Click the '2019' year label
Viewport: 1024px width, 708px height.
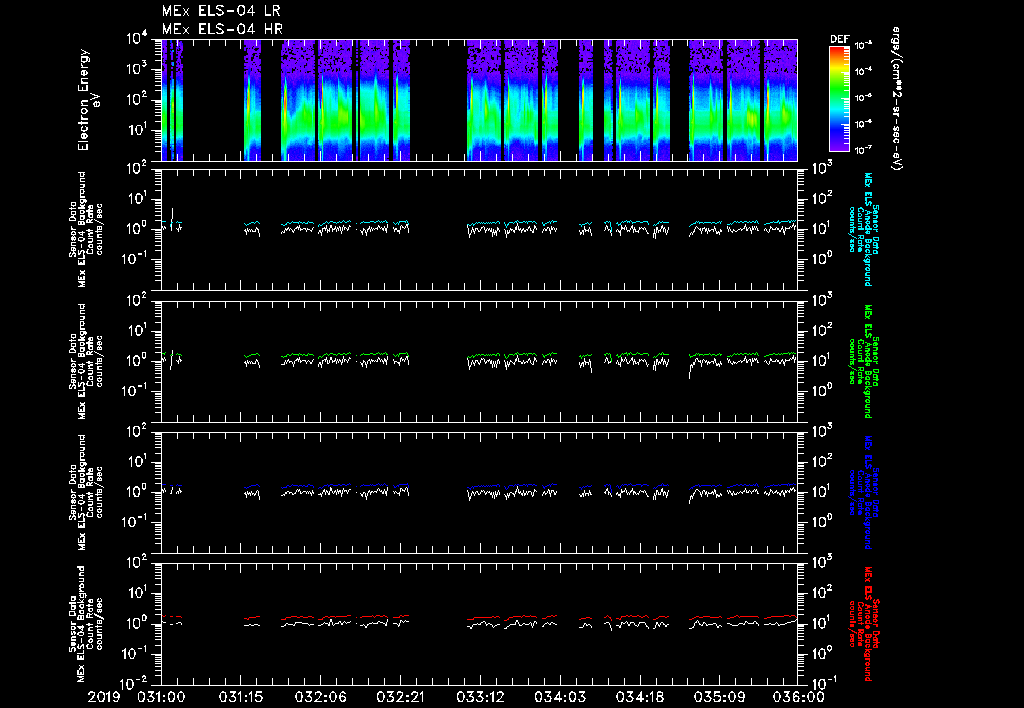click(x=104, y=697)
